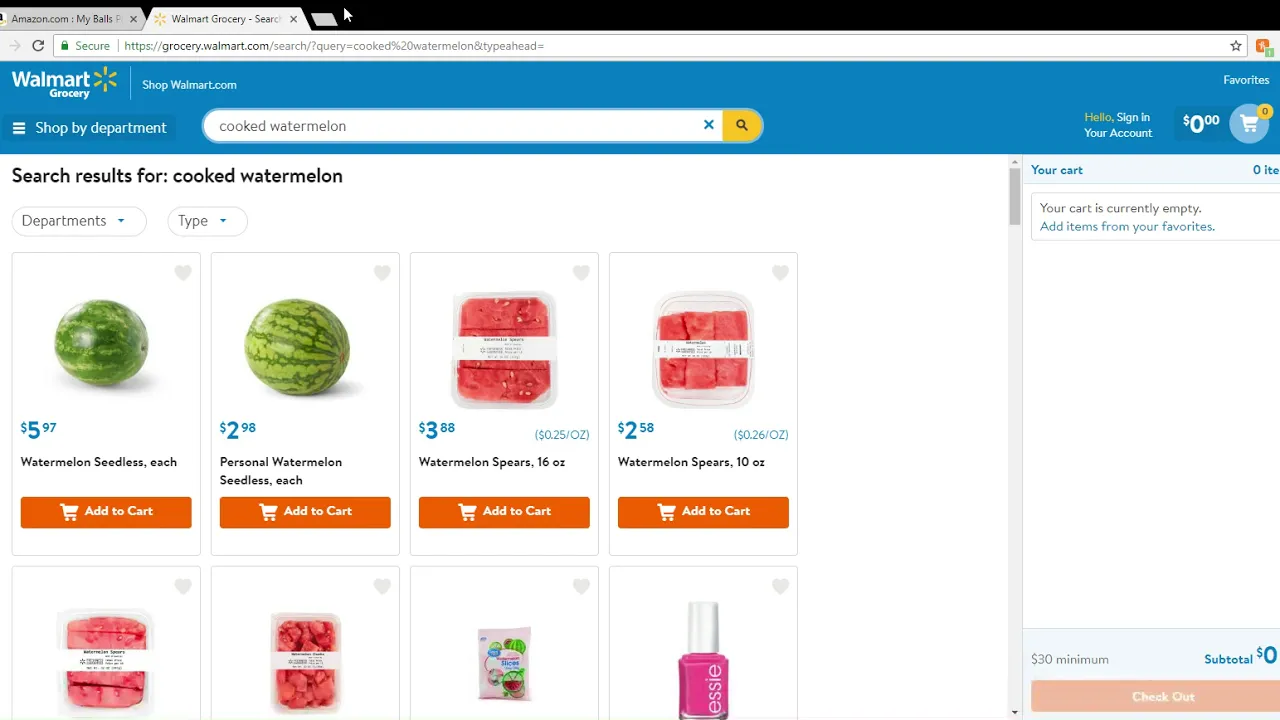Click the page vertical scrollbar thumb
Image resolution: width=1280 pixels, height=720 pixels.
1014,195
